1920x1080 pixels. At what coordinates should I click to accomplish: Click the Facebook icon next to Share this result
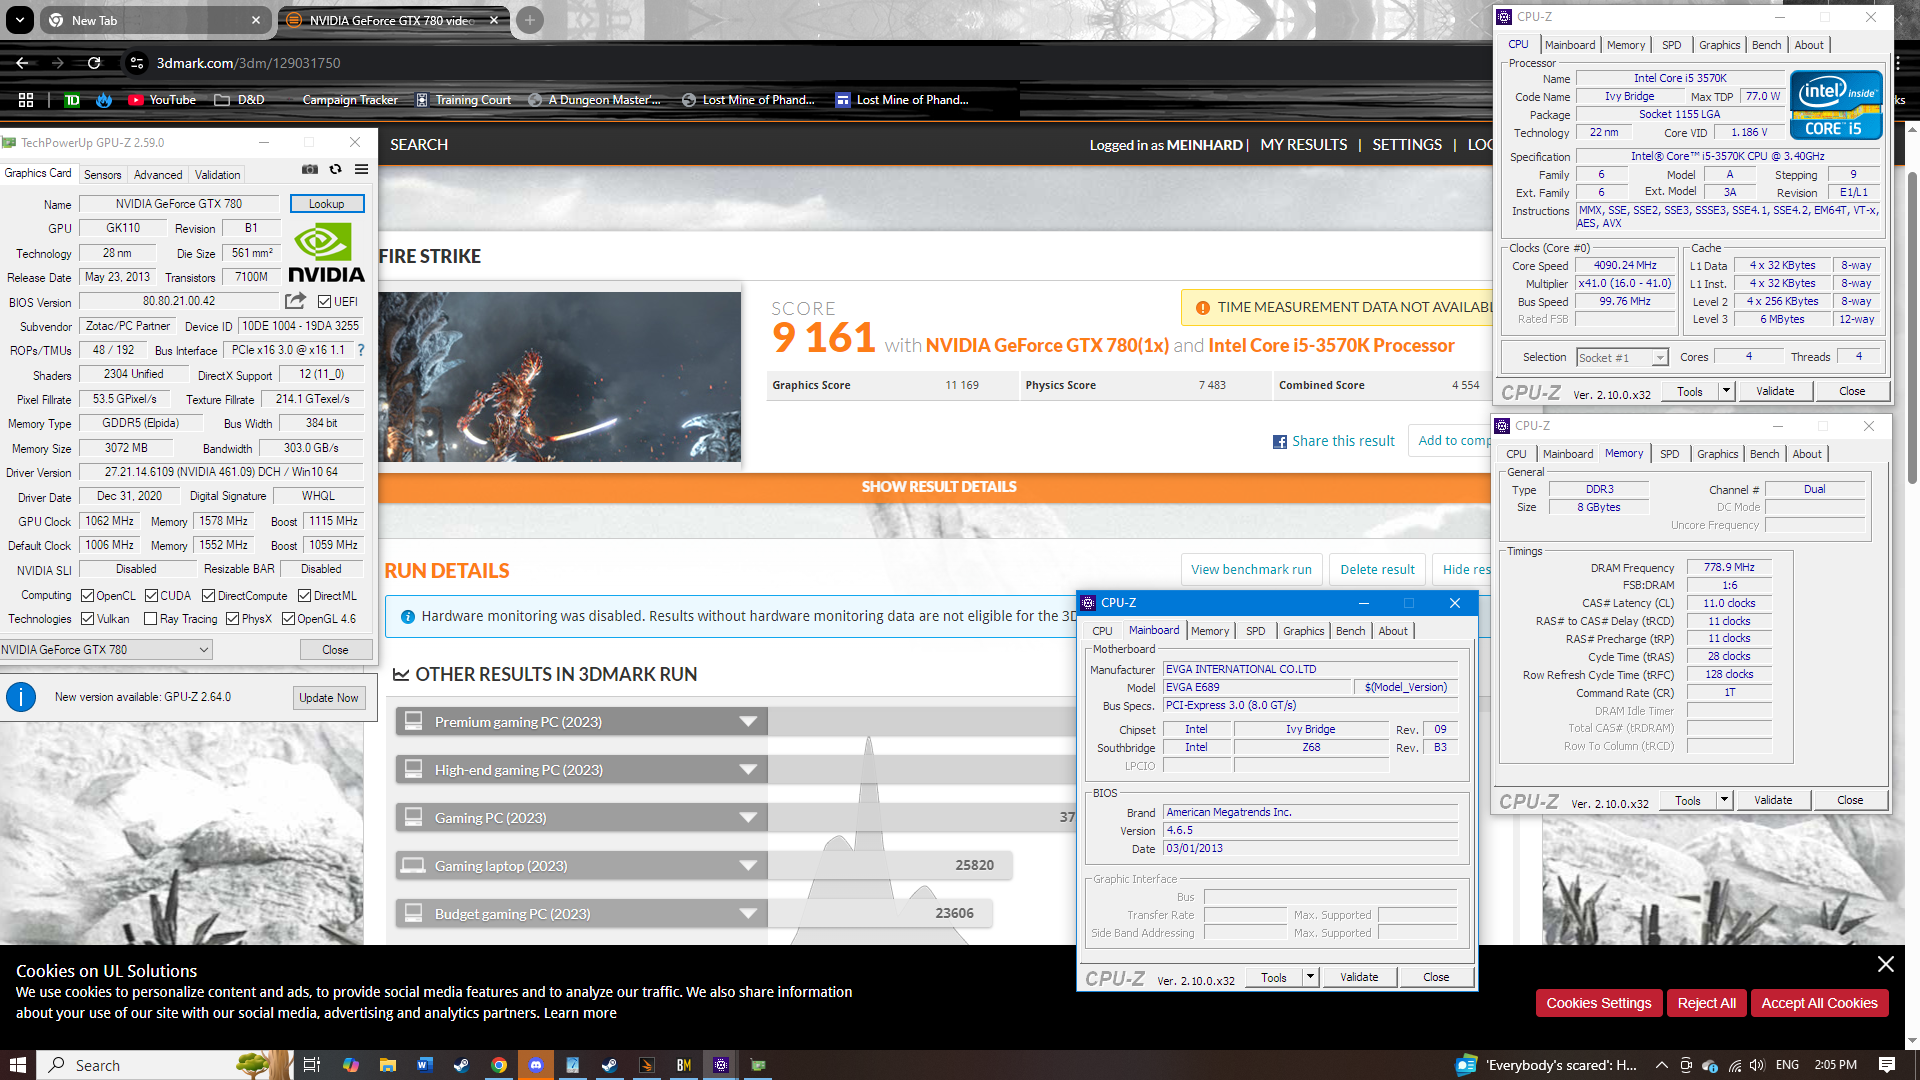point(1279,442)
